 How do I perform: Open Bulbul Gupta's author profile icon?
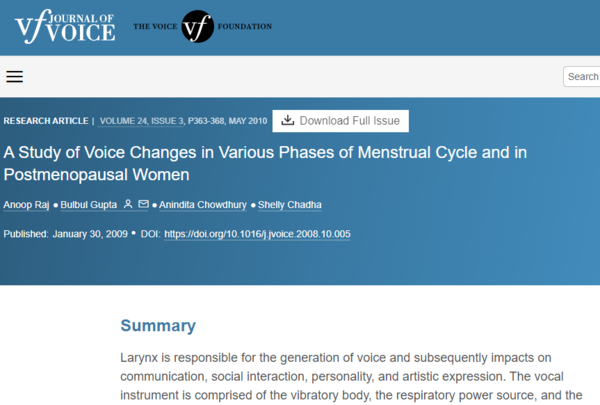tap(127, 205)
